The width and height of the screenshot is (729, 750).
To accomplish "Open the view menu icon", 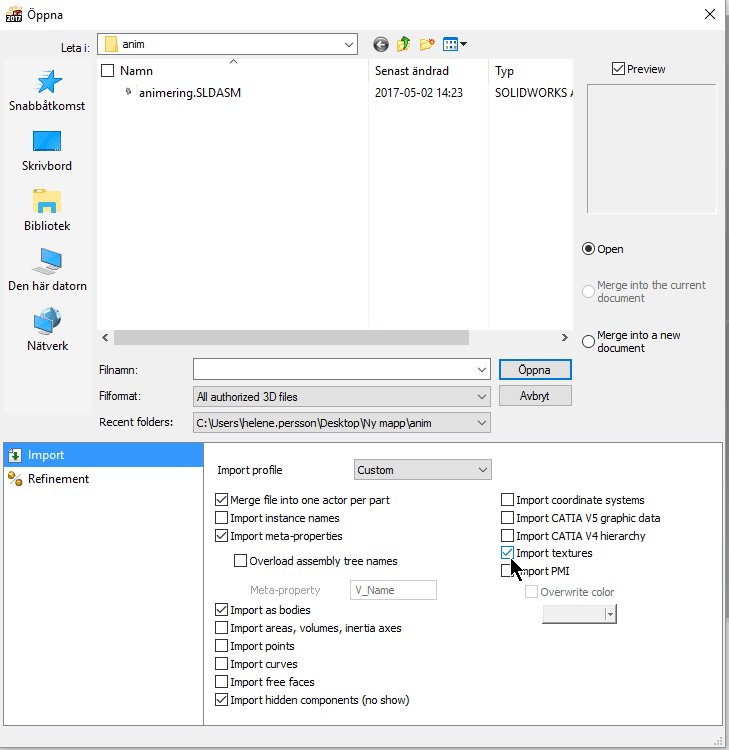I will [x=454, y=44].
